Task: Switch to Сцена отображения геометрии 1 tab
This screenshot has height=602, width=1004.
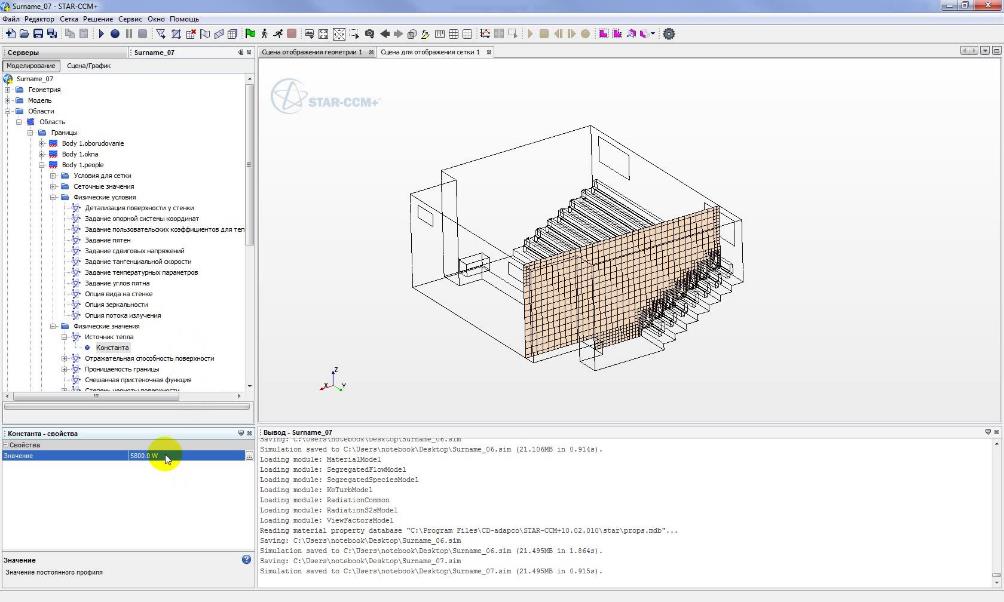Action: 311,52
